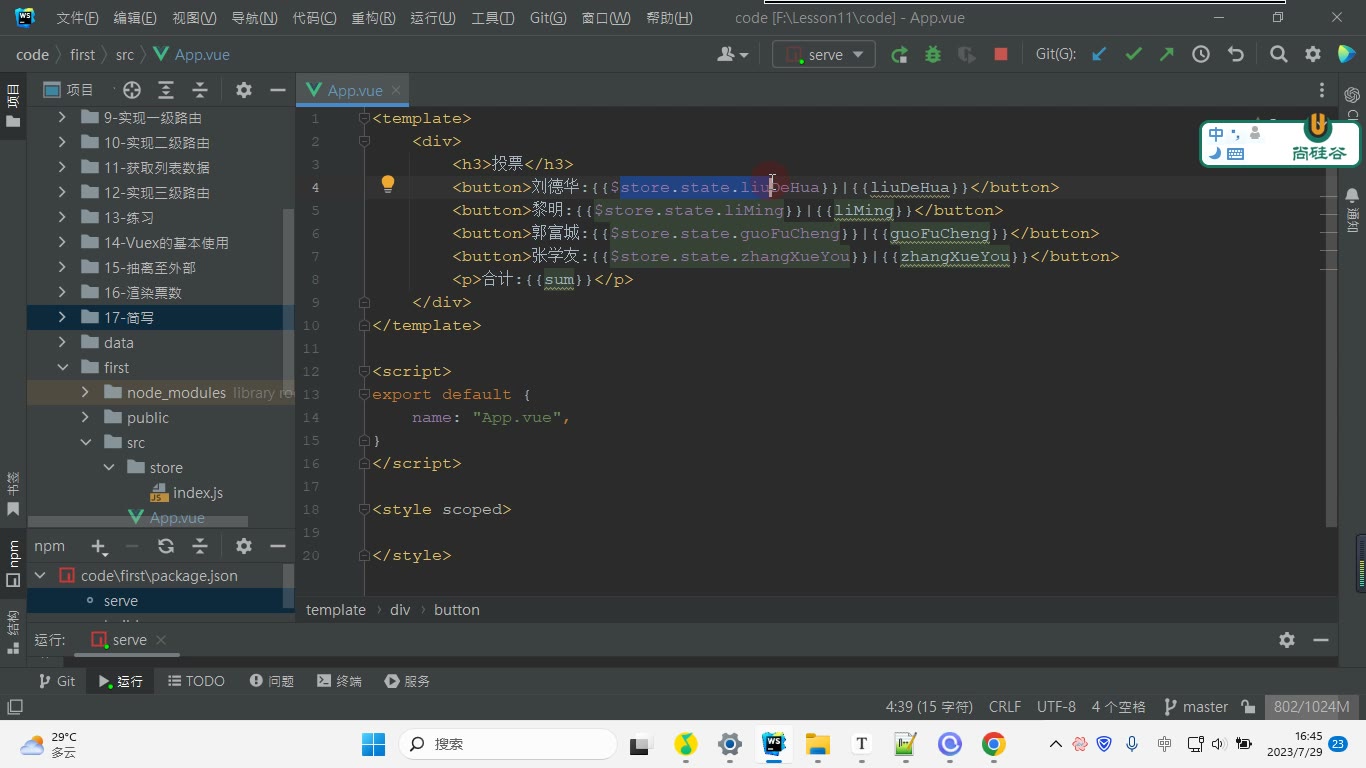Open IDE settings gear in toolbar

tap(1313, 55)
